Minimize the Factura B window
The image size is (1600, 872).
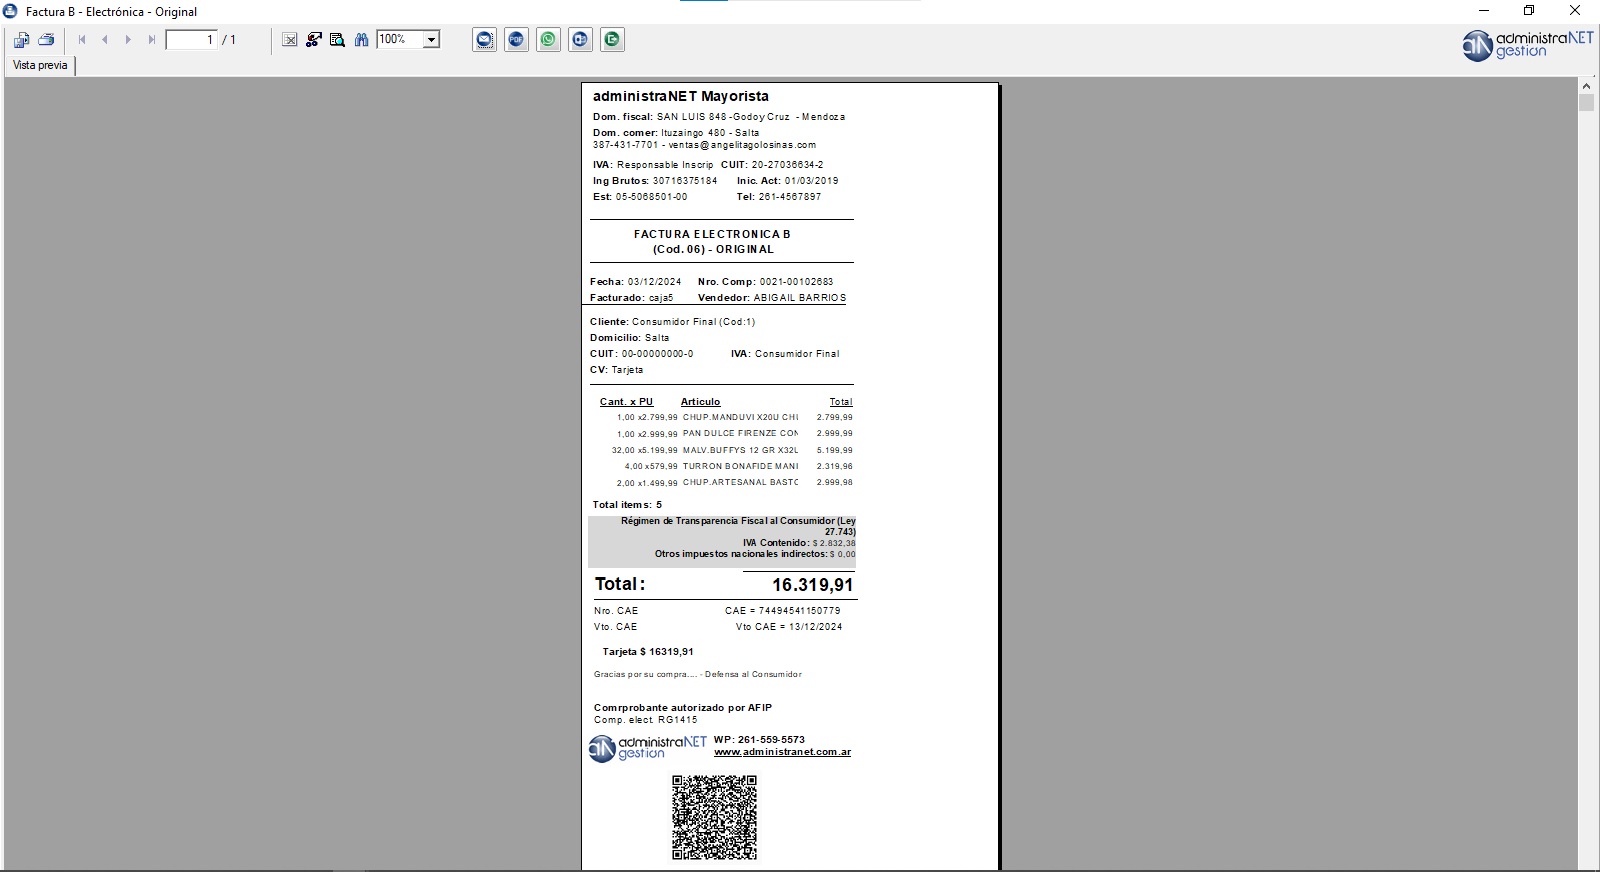pos(1484,11)
